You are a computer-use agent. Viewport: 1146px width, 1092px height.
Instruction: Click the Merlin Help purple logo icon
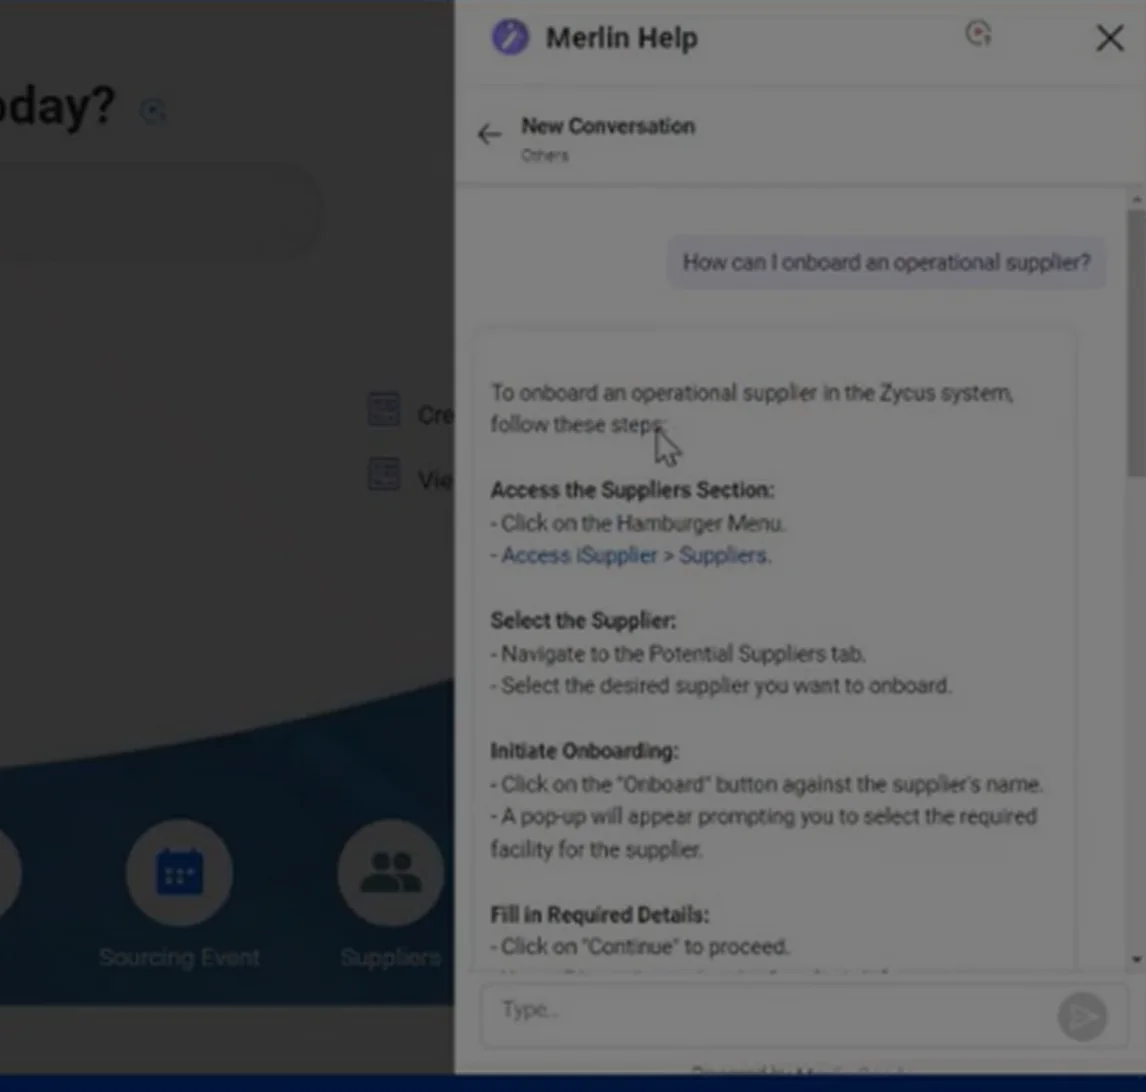tap(510, 37)
